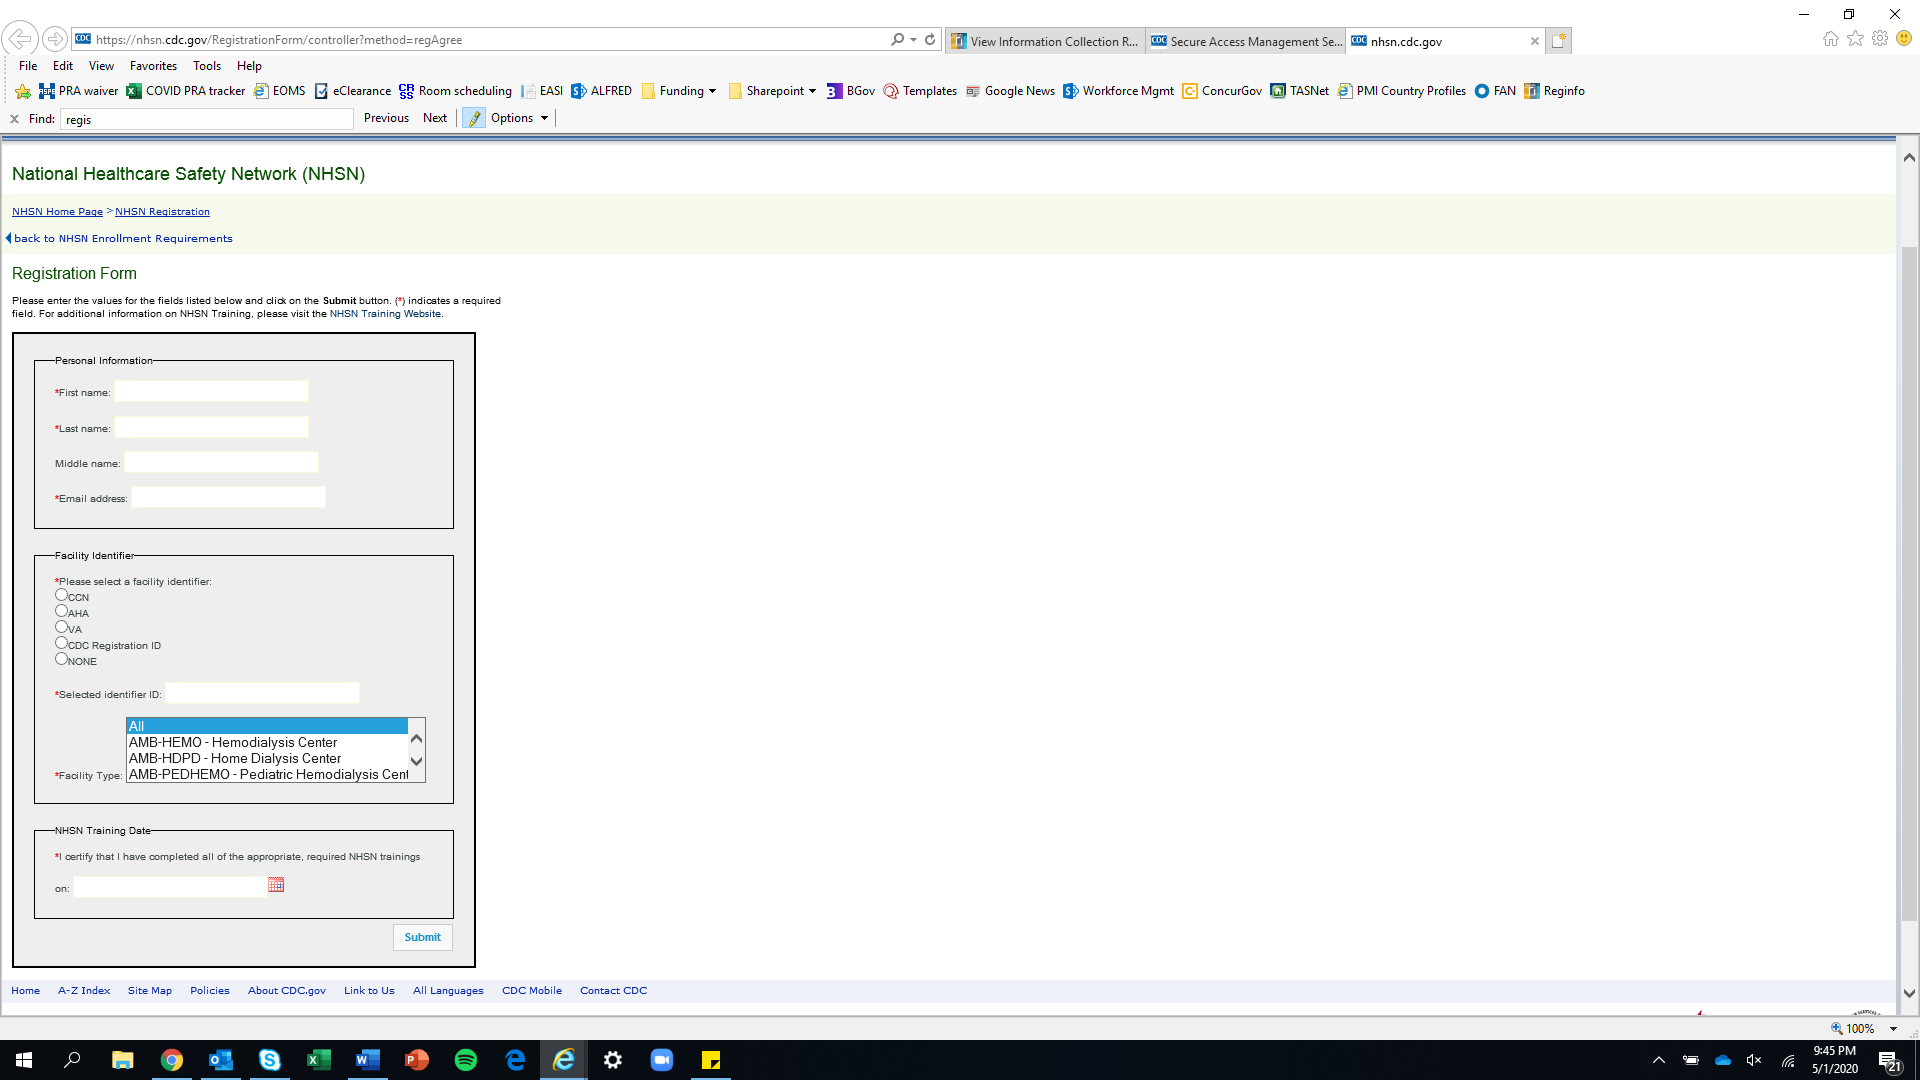
Task: Open the NHSN Training Website link
Action: click(x=385, y=314)
